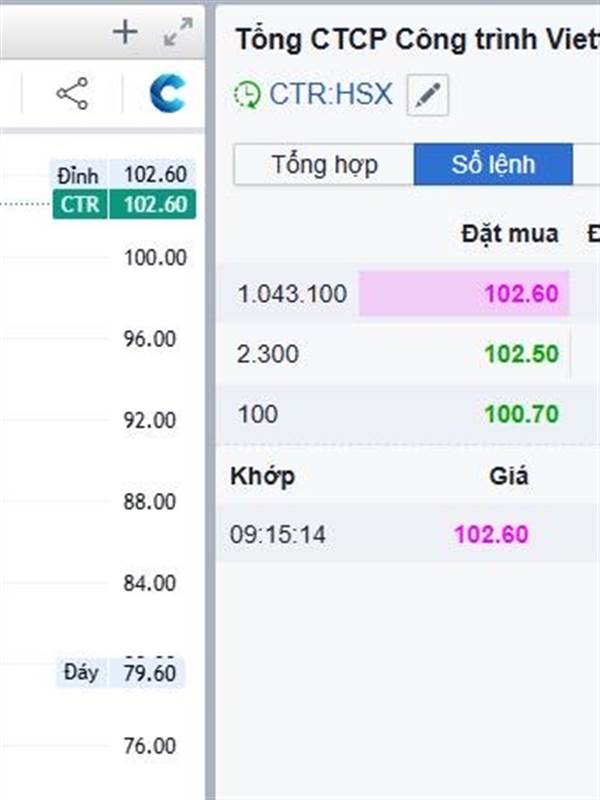Image resolution: width=600 pixels, height=800 pixels.
Task: Click the pencil edit icon next to CTR:HSX
Action: [428, 96]
